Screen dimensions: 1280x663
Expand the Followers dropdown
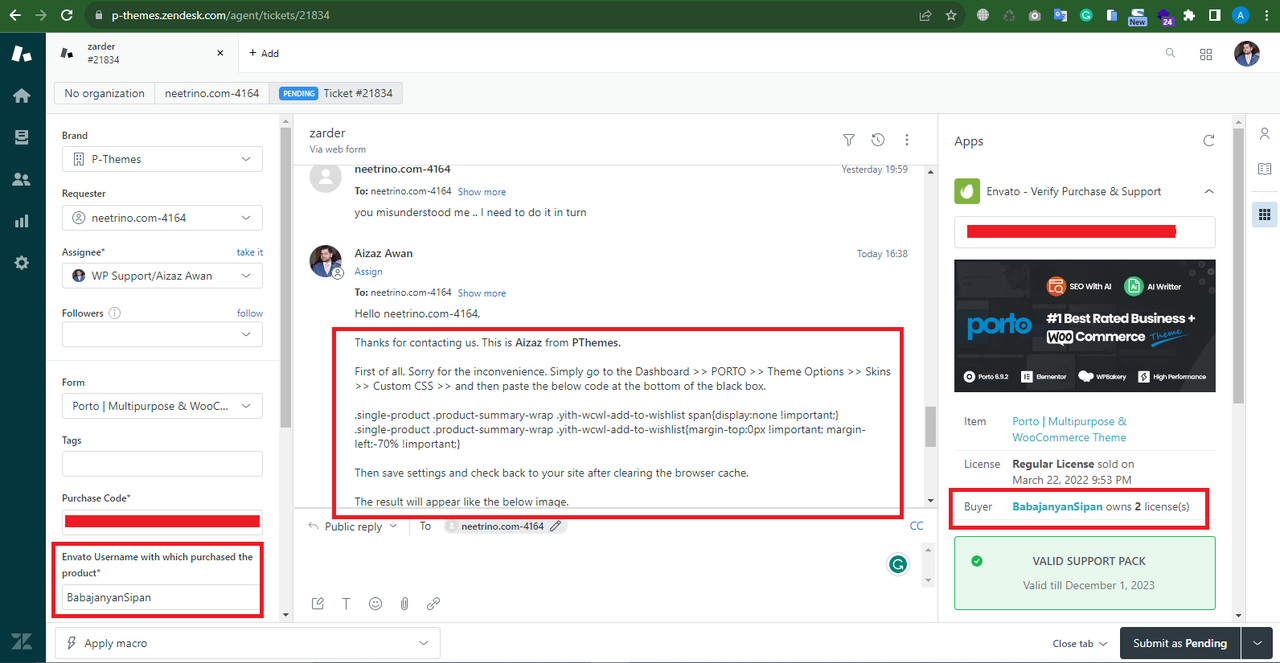coord(162,334)
